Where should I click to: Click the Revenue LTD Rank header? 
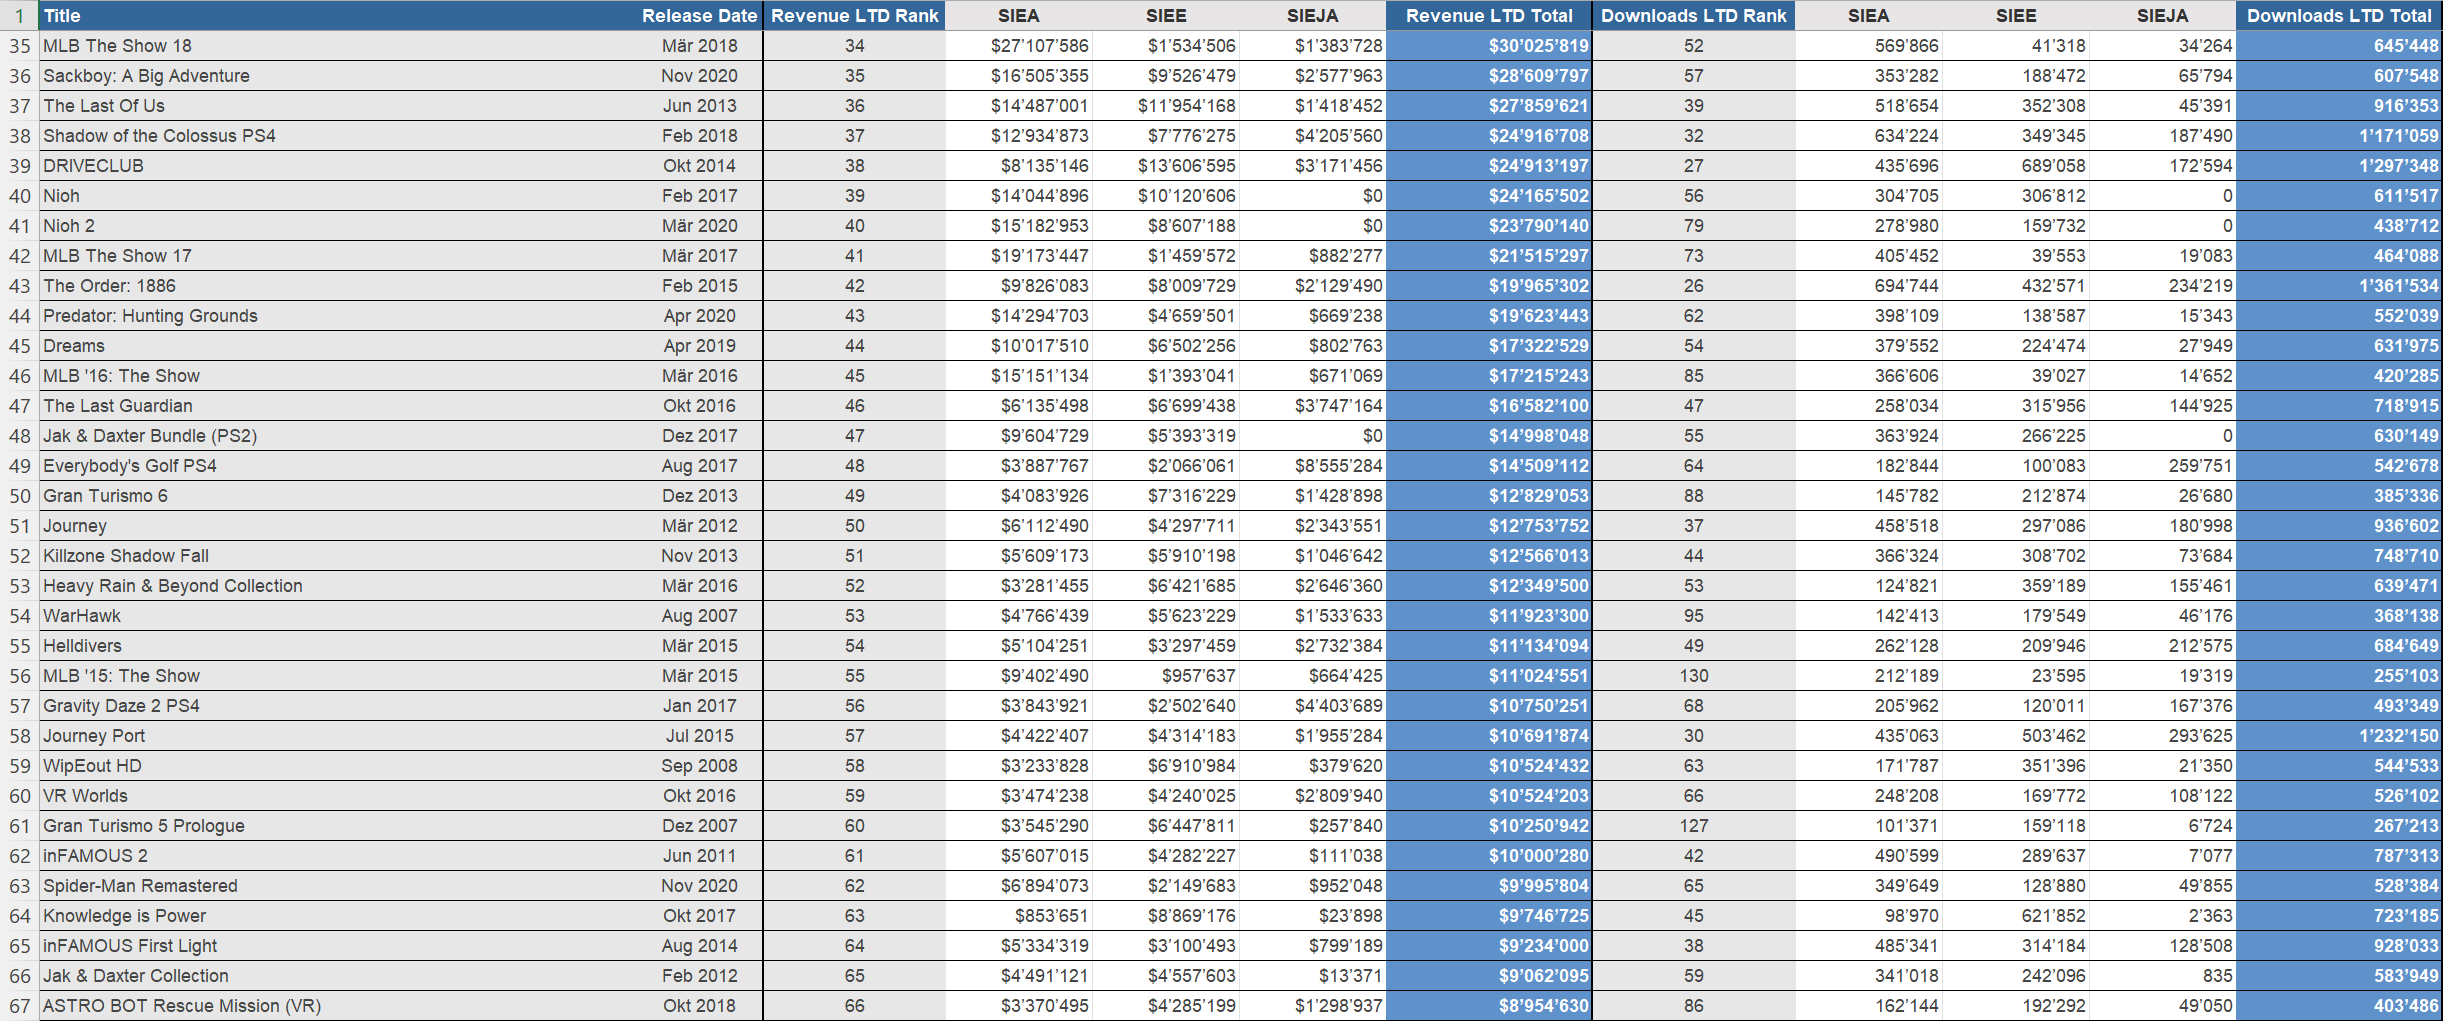coord(854,15)
